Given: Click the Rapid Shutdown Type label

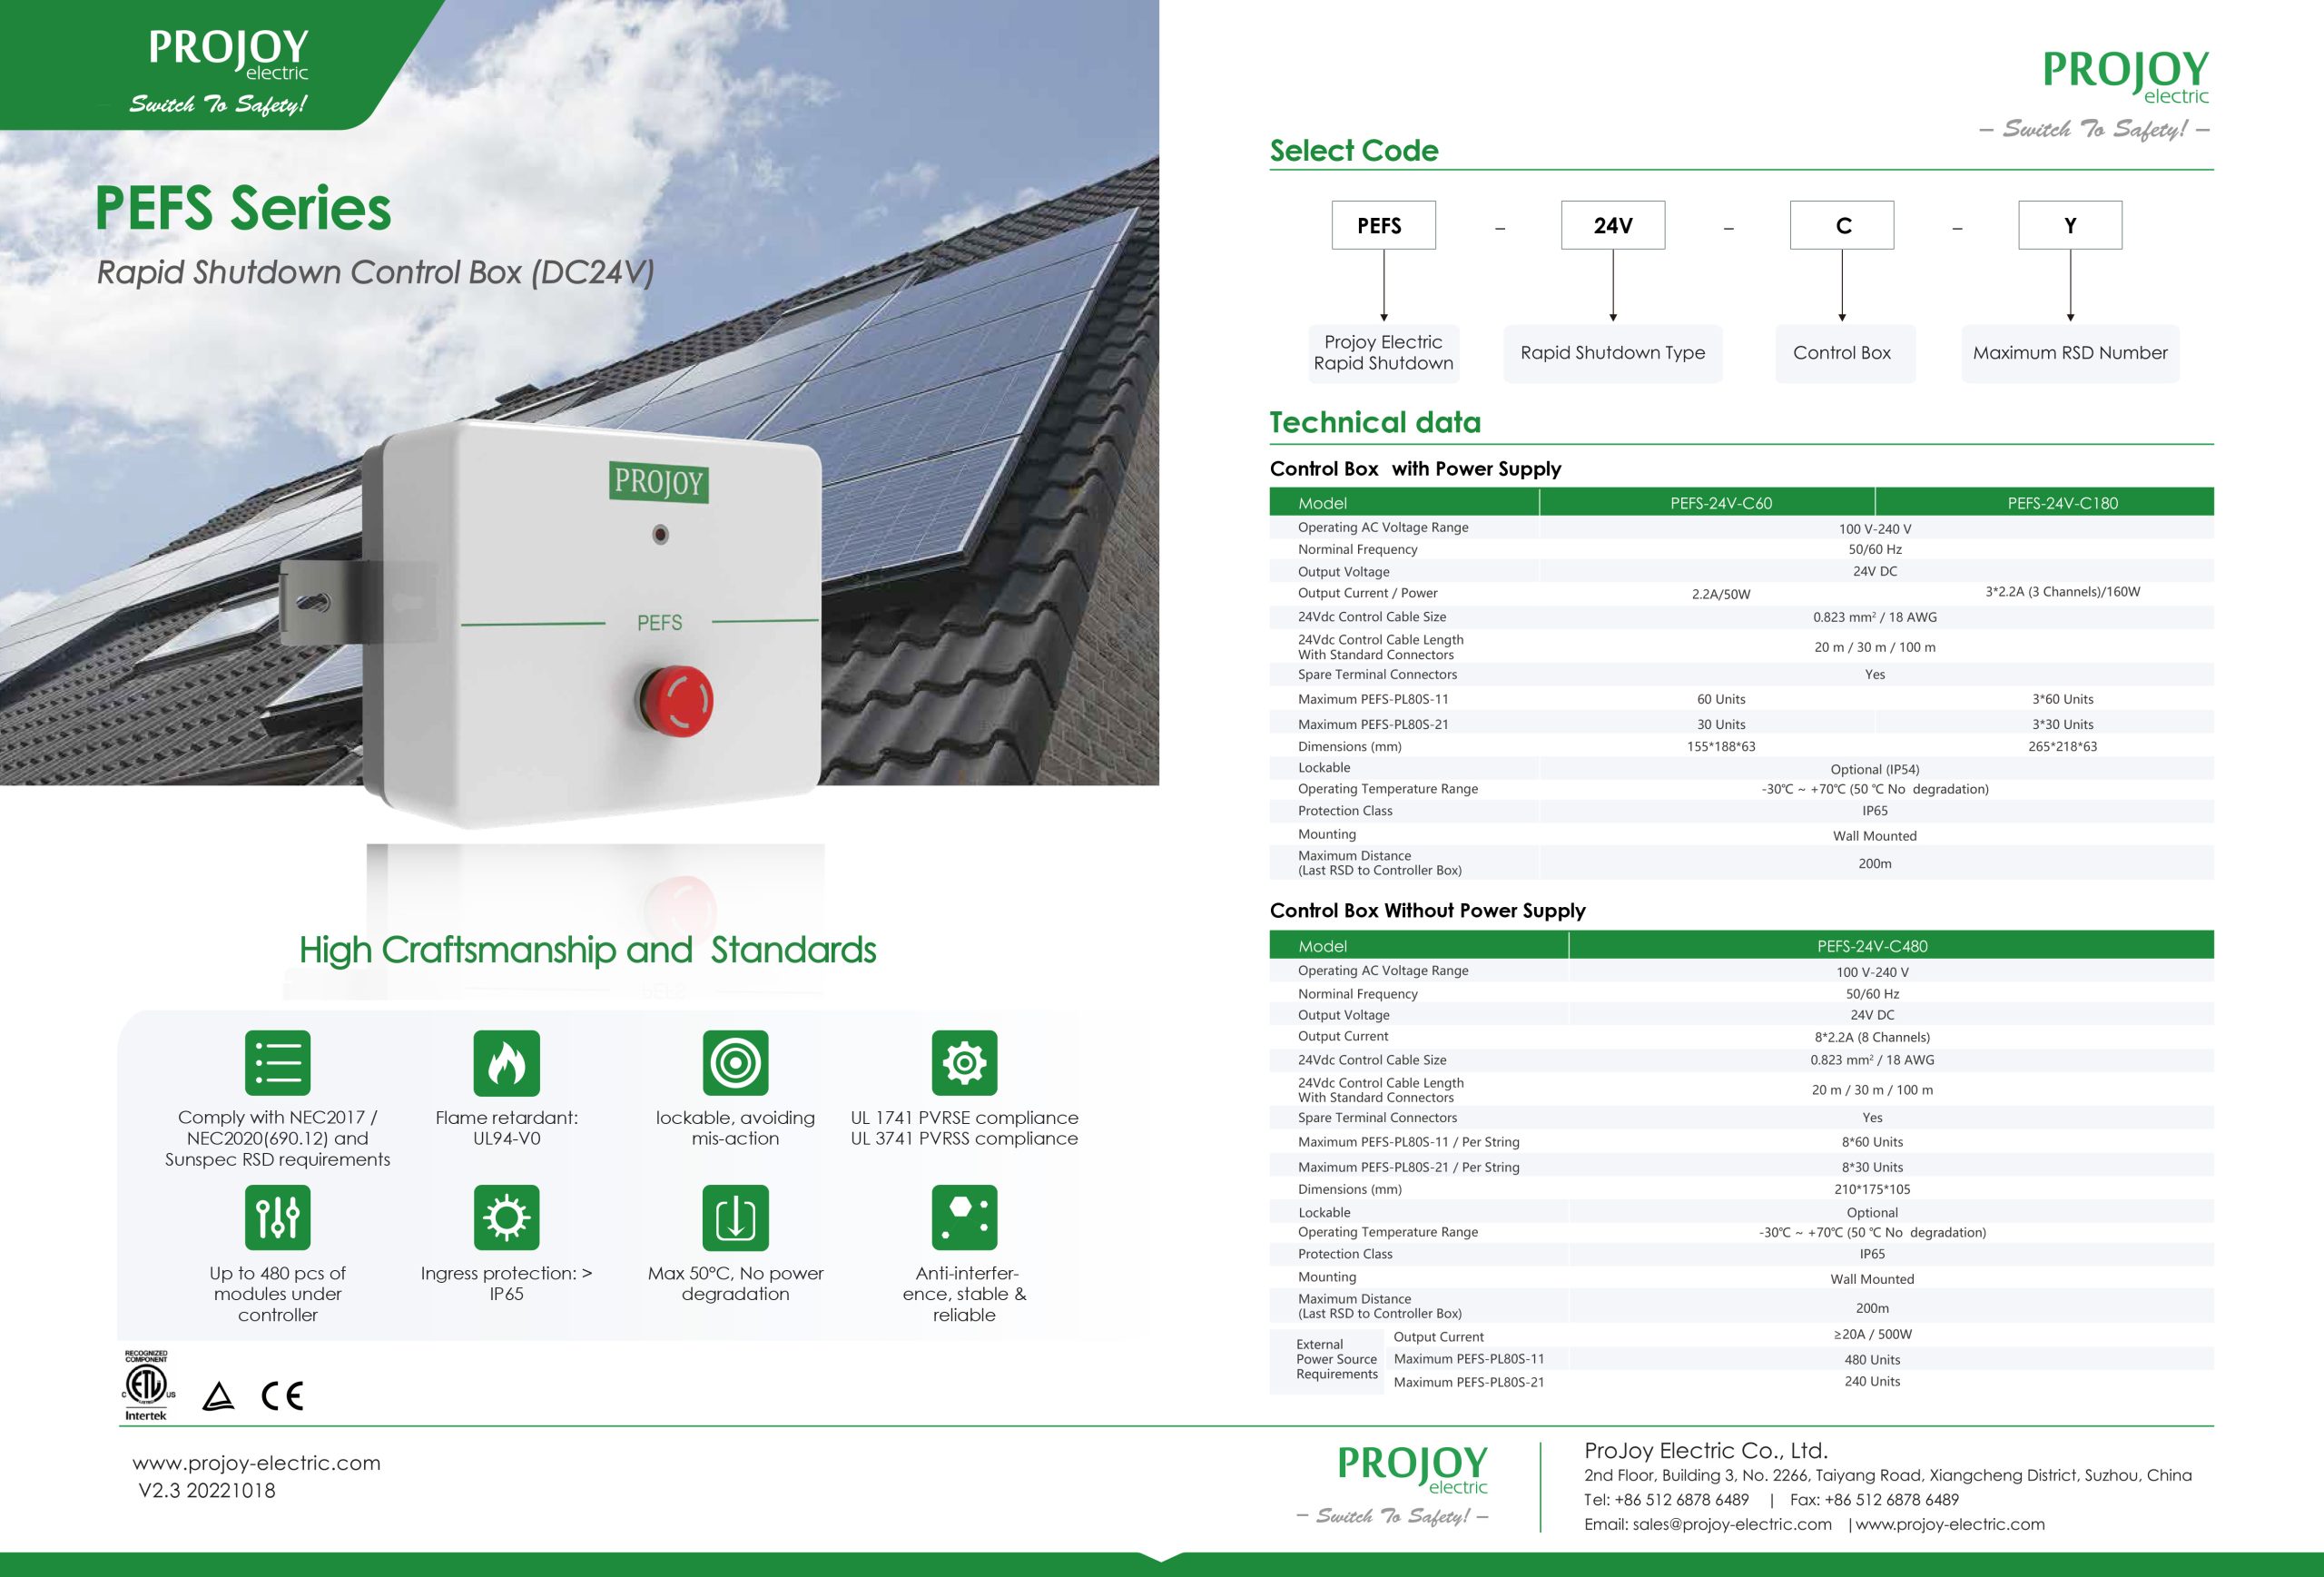Looking at the screenshot, I should (1613, 353).
